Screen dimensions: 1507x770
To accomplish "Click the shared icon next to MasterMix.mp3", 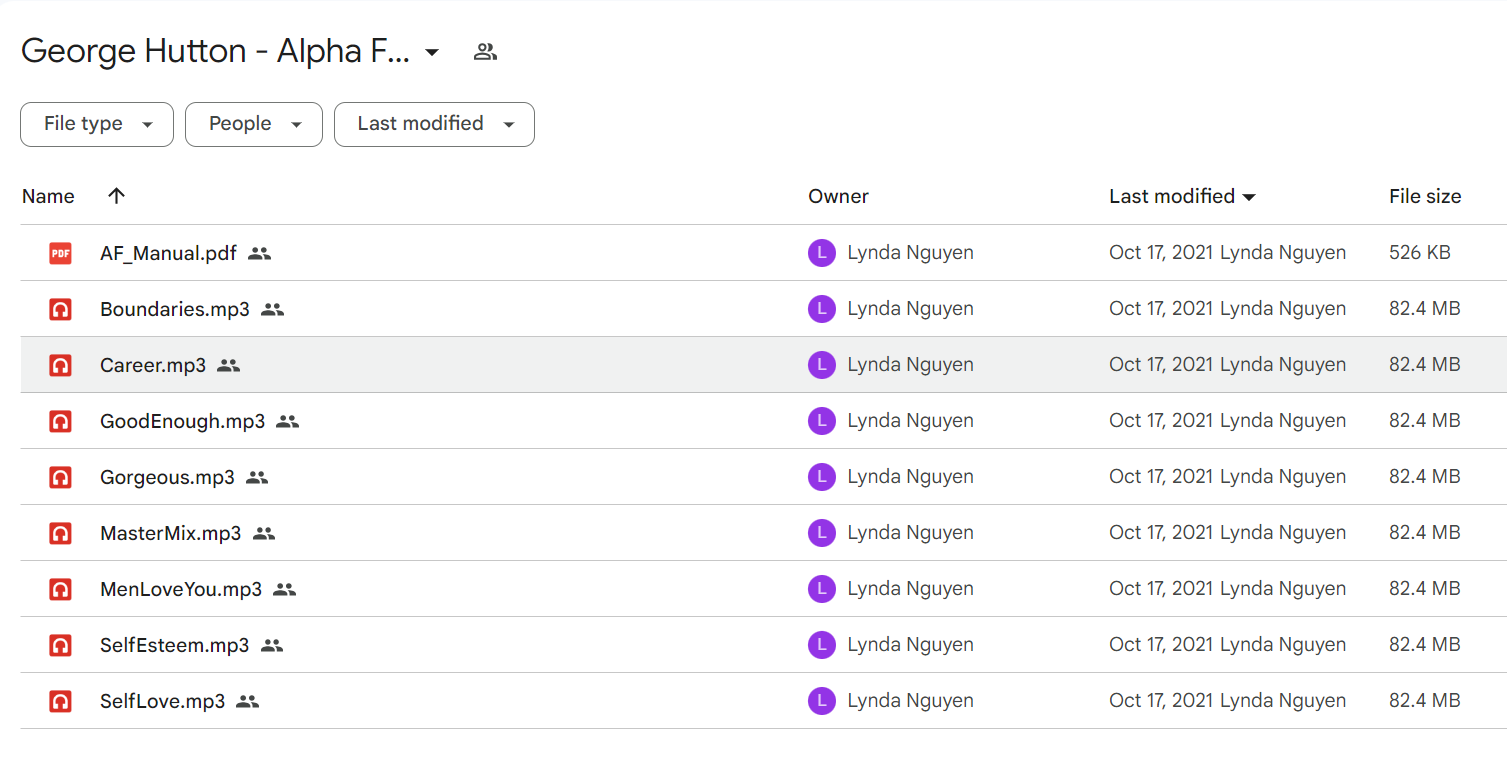I will click(263, 534).
